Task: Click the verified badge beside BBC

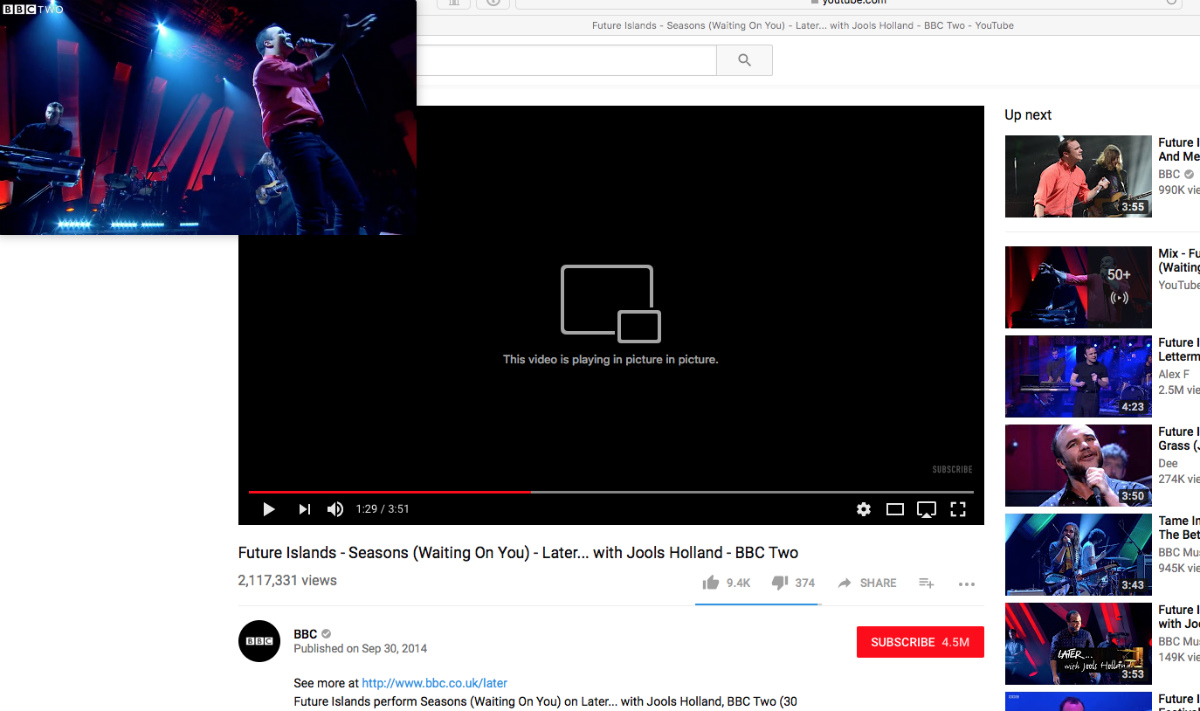Action: click(x=326, y=634)
